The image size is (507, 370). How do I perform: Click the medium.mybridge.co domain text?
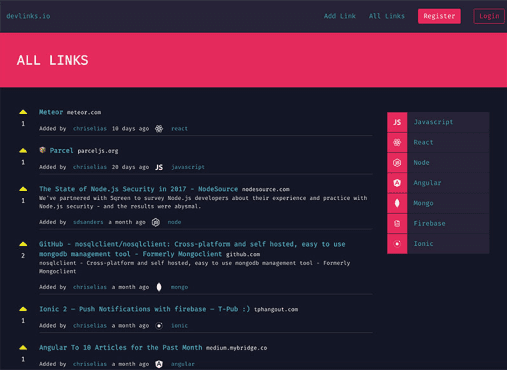point(236,348)
